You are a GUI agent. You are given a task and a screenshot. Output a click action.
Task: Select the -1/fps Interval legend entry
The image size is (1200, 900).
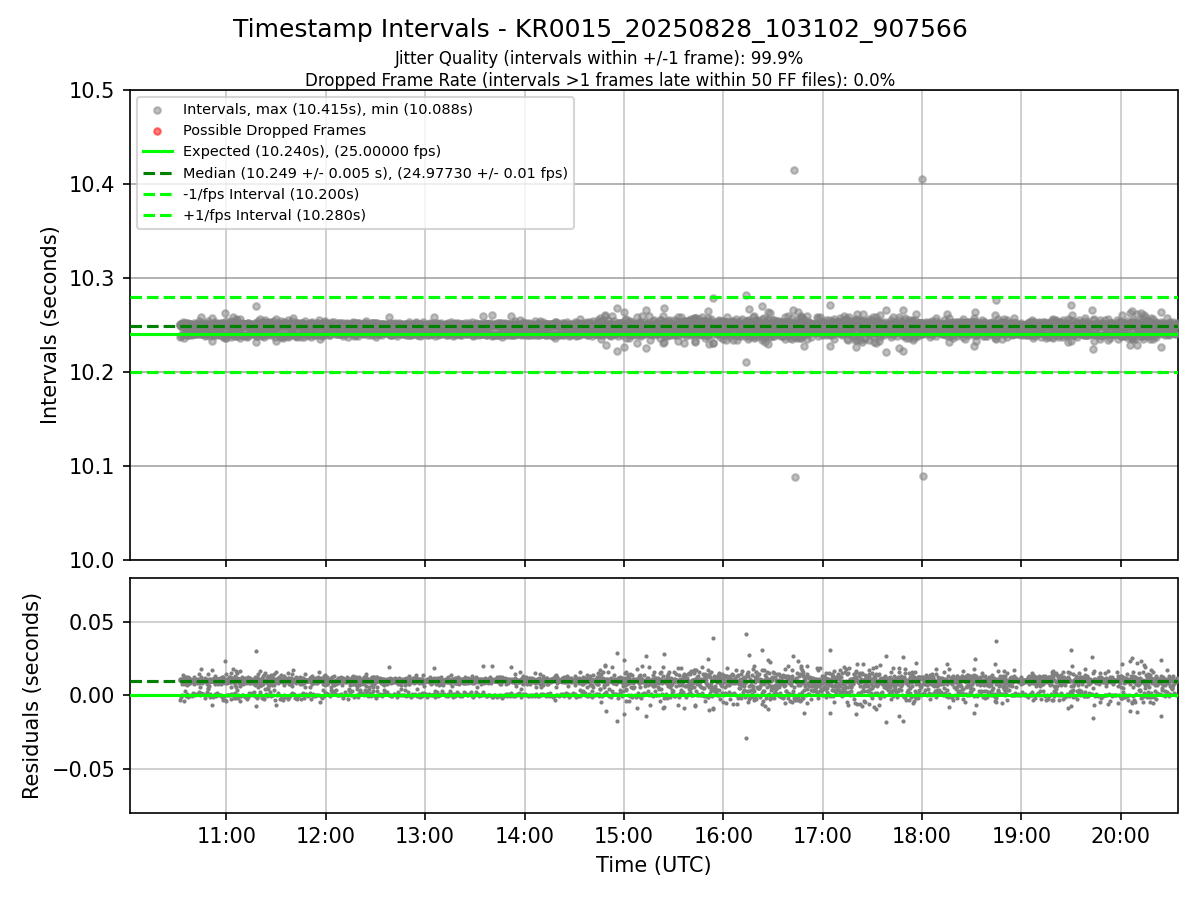pyautogui.click(x=271, y=194)
